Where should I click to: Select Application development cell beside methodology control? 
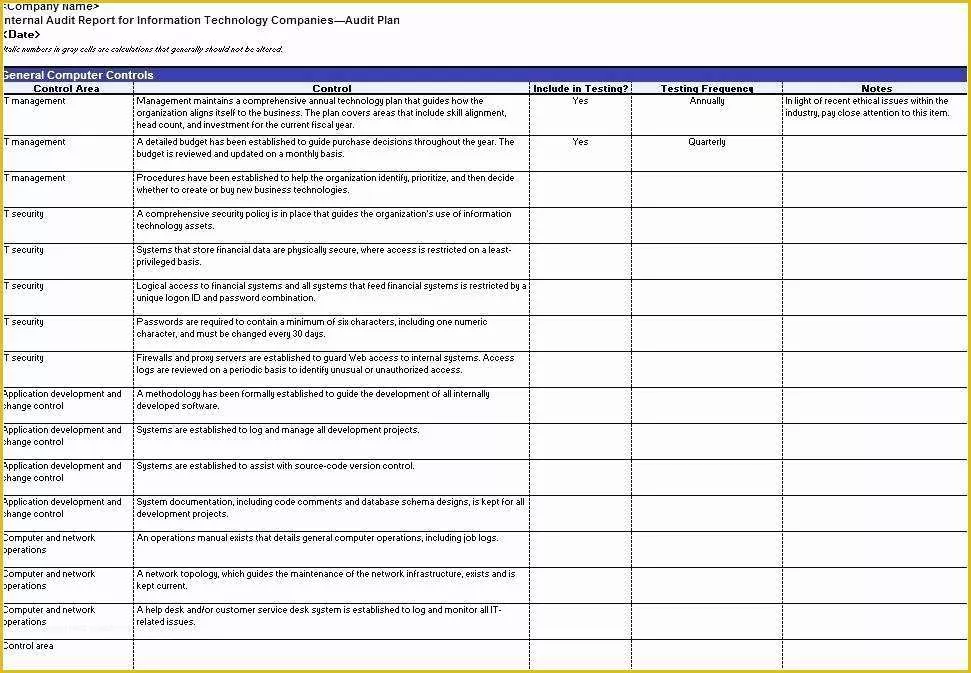pyautogui.click(x=68, y=406)
